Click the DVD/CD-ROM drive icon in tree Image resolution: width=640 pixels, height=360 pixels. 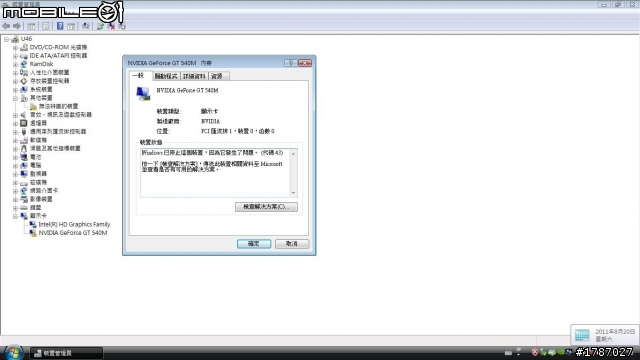(24, 47)
